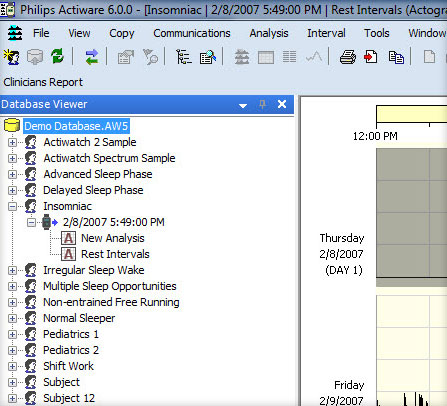The image size is (447, 406).
Task: Click the green refresh arrows icon
Action: [57, 56]
